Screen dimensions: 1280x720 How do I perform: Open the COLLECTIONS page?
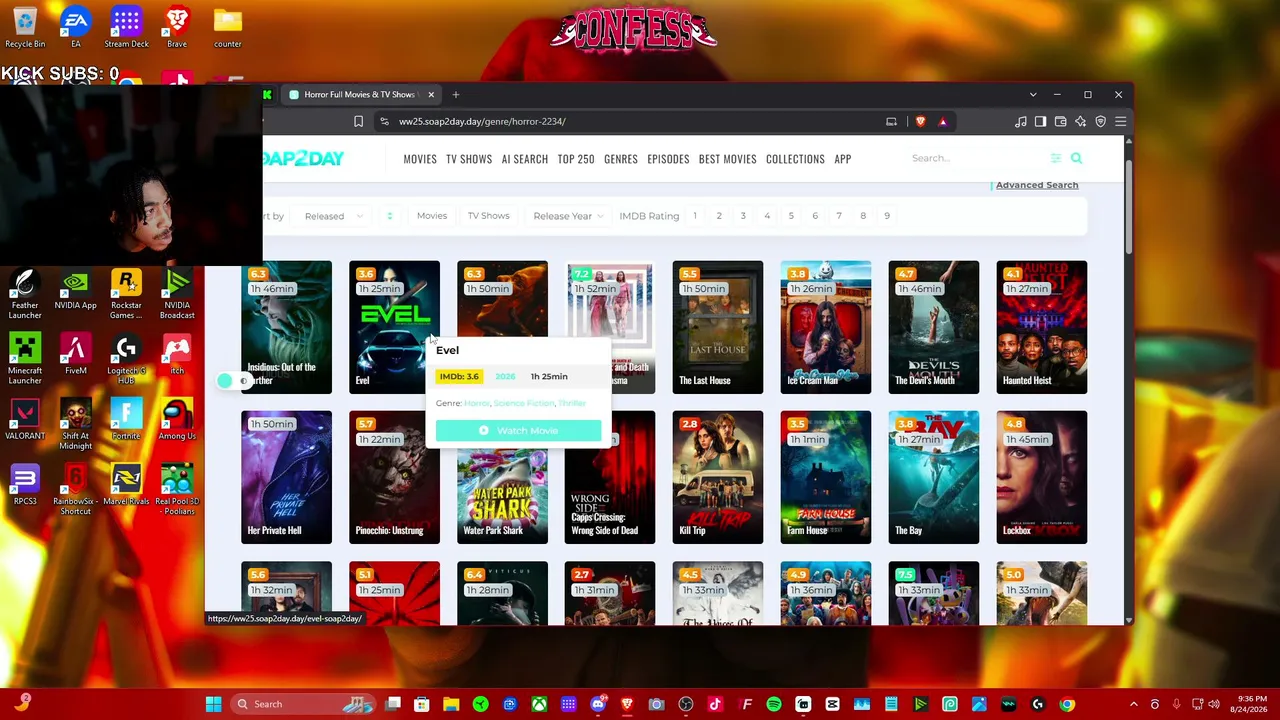[x=795, y=159]
